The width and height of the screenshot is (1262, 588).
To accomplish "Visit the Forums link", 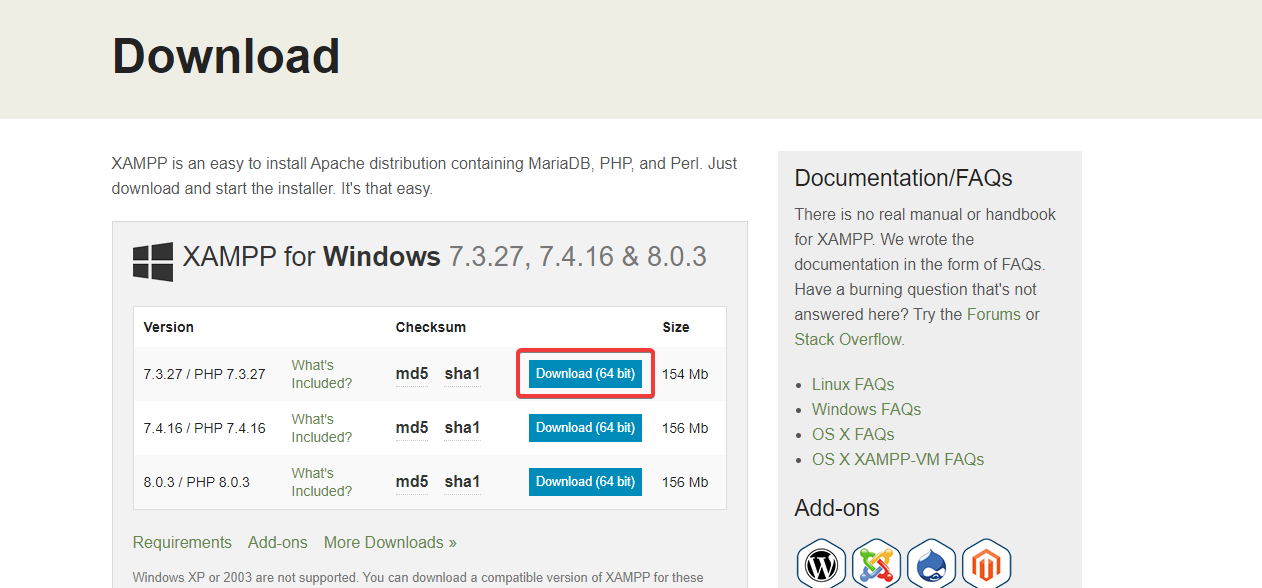I will 994,314.
